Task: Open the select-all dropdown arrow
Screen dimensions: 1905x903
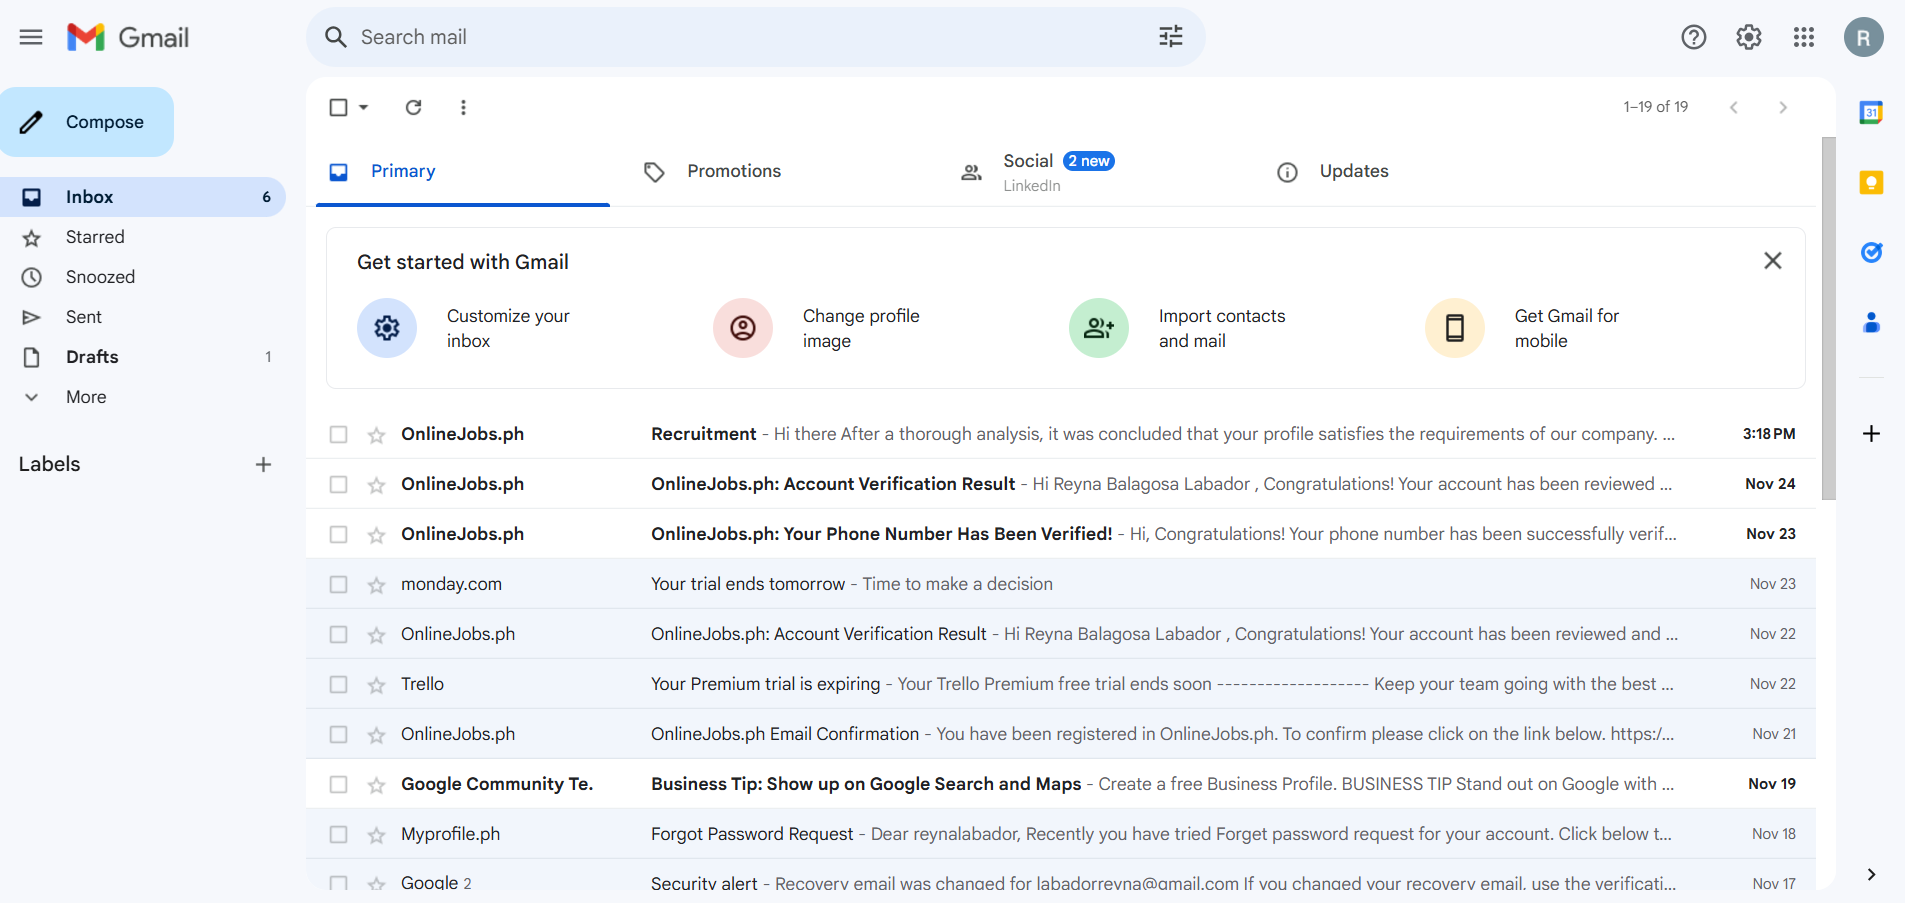Action: [x=364, y=107]
